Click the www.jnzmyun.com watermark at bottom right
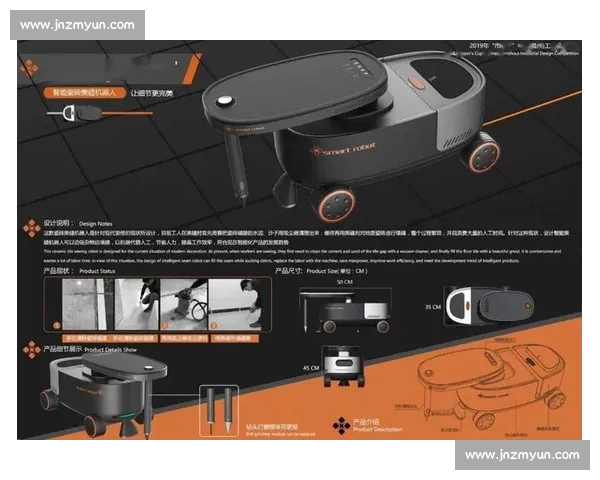 (522, 455)
